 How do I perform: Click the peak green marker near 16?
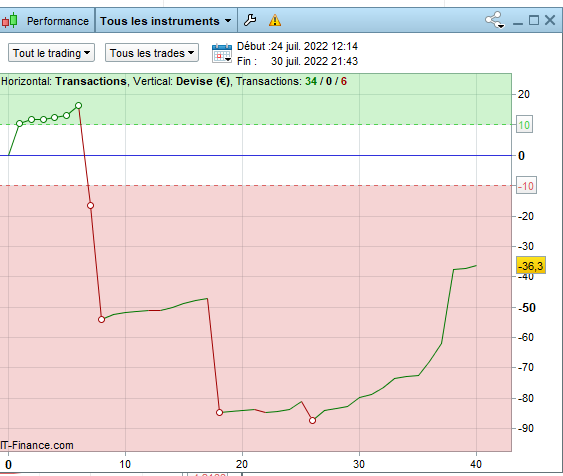click(79, 106)
